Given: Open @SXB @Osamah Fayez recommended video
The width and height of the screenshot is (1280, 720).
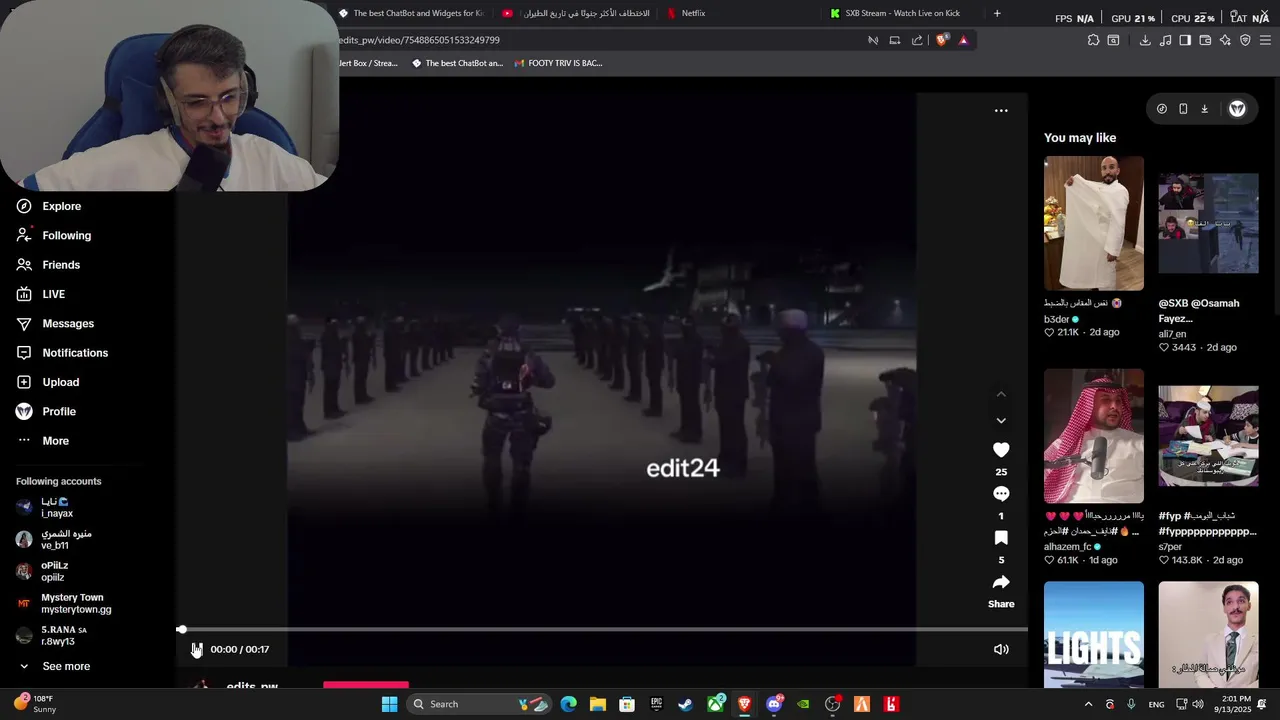Looking at the screenshot, I should coord(1208,223).
